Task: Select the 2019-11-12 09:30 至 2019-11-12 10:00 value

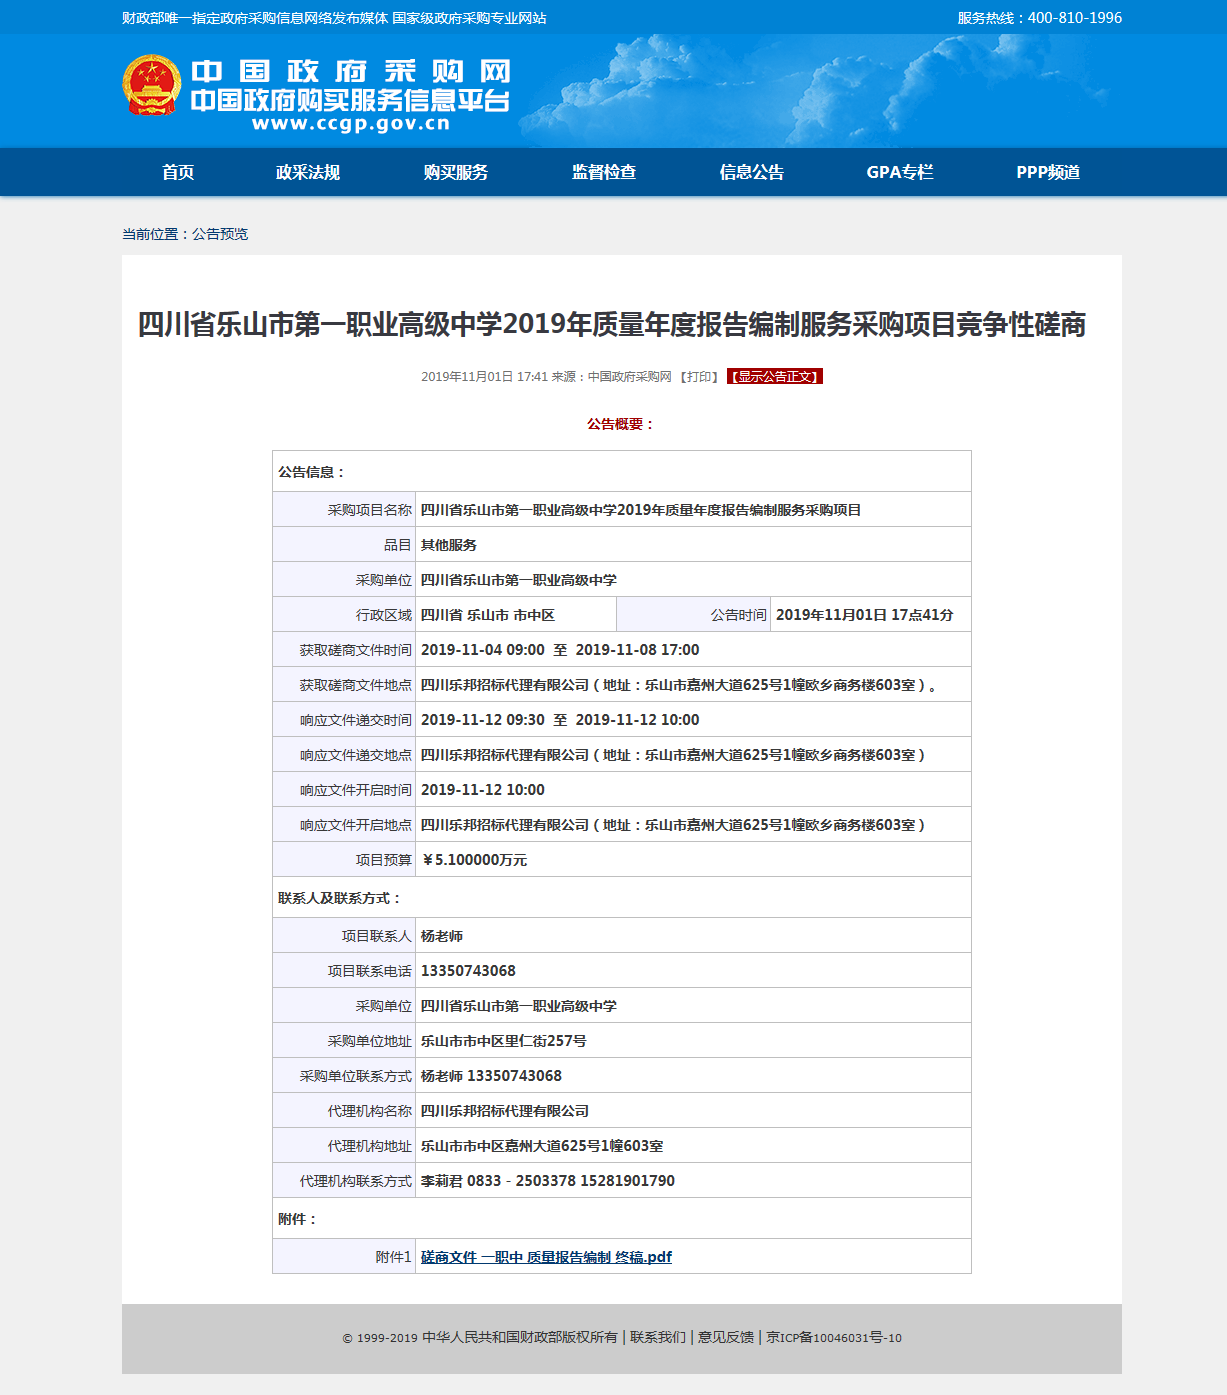Action: [560, 720]
